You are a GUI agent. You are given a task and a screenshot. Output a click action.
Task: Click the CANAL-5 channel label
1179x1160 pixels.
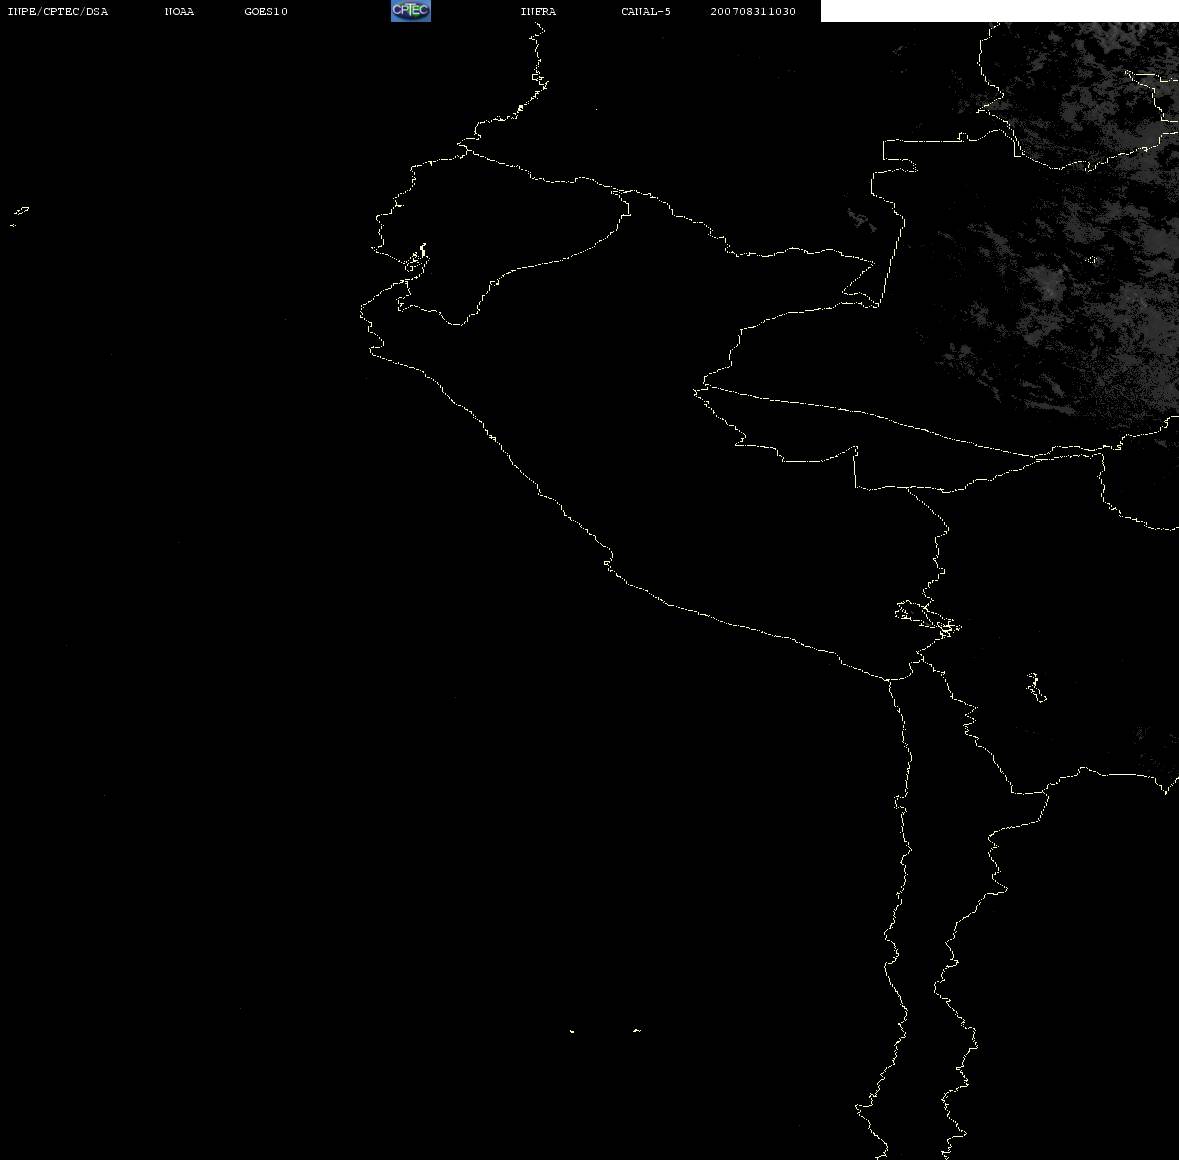[646, 11]
